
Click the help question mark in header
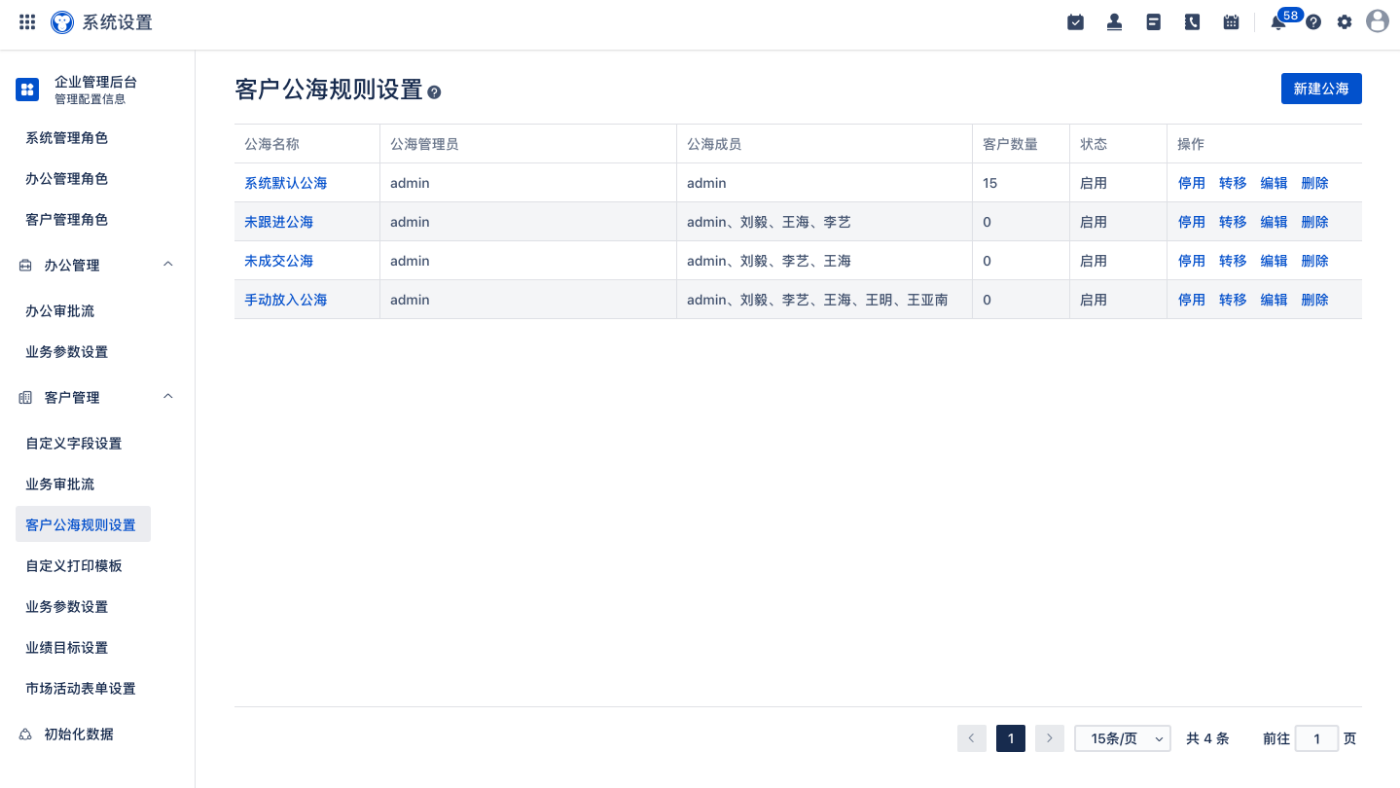pos(1314,22)
